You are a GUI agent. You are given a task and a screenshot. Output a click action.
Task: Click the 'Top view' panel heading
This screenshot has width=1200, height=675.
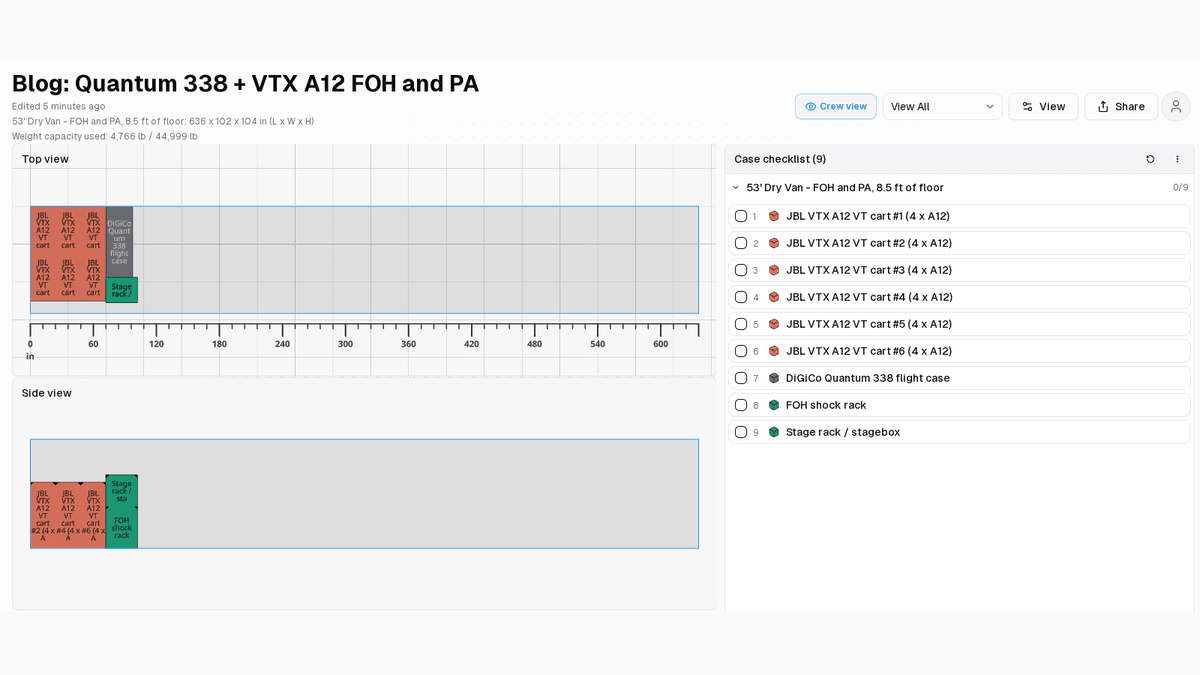[x=45, y=159]
